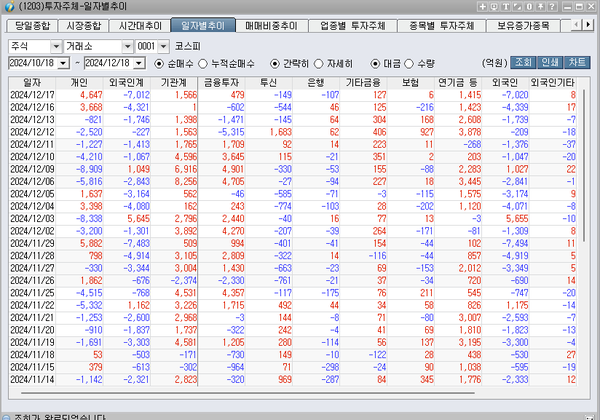Expand the 0001 code dropdown
The width and height of the screenshot is (600, 420).
[163, 47]
